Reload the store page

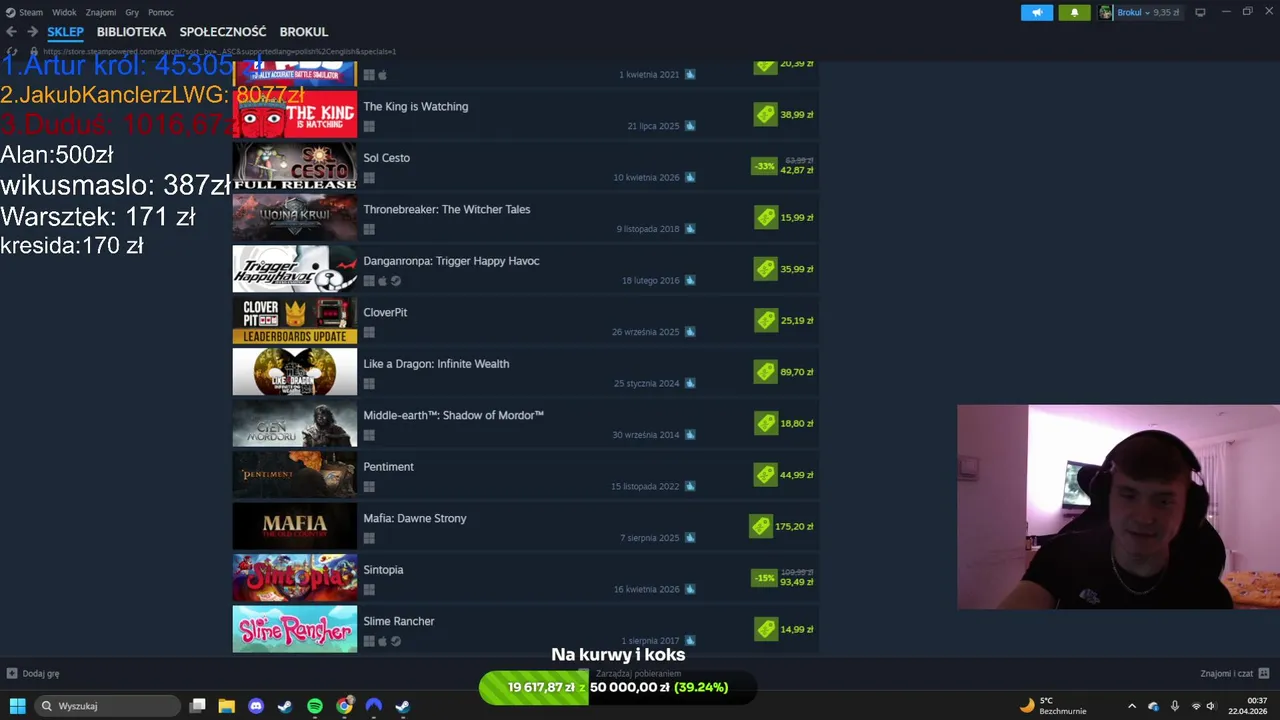pyautogui.click(x=12, y=51)
